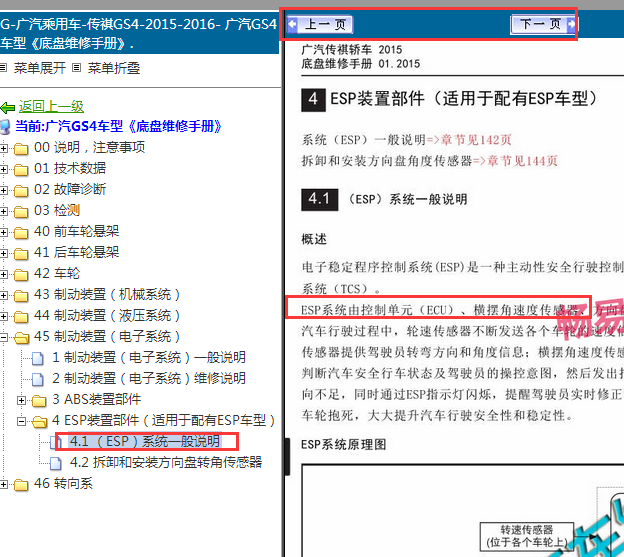Follow the =>章节见144页 link

(x=515, y=161)
